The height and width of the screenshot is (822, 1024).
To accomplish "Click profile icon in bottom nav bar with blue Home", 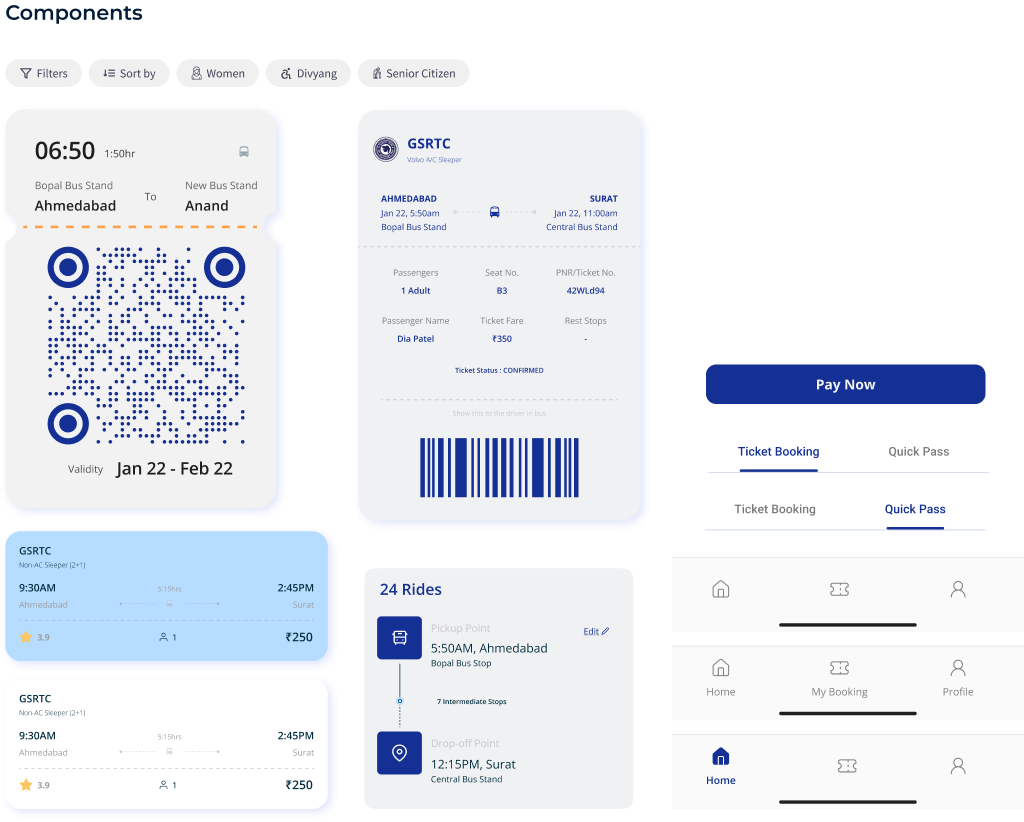I will pos(958,765).
